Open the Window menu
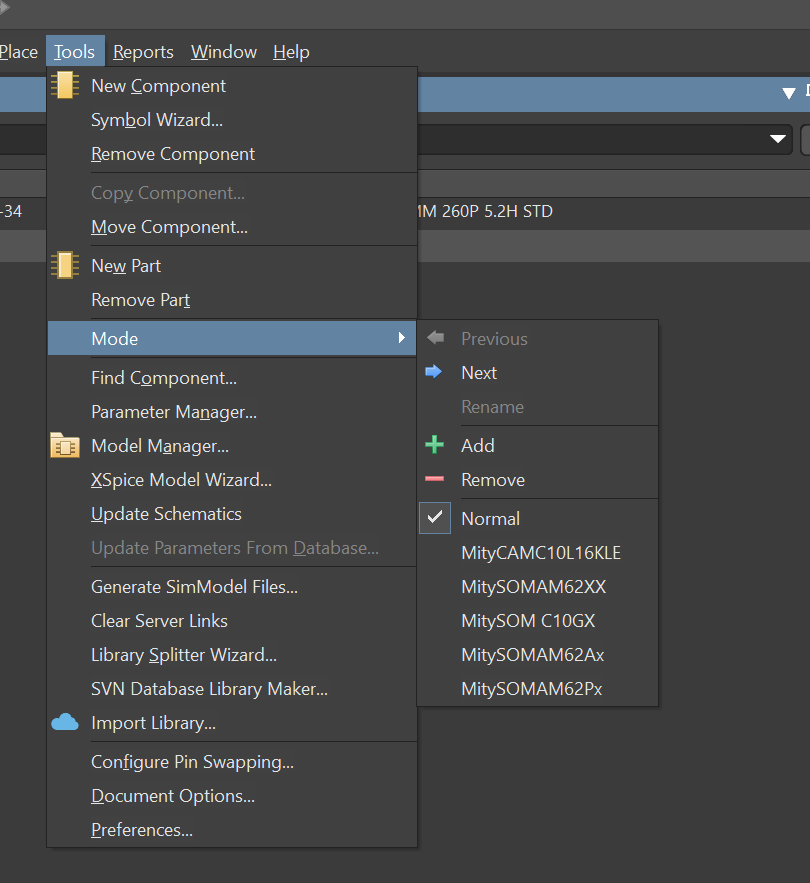Viewport: 810px width, 883px height. [x=224, y=52]
